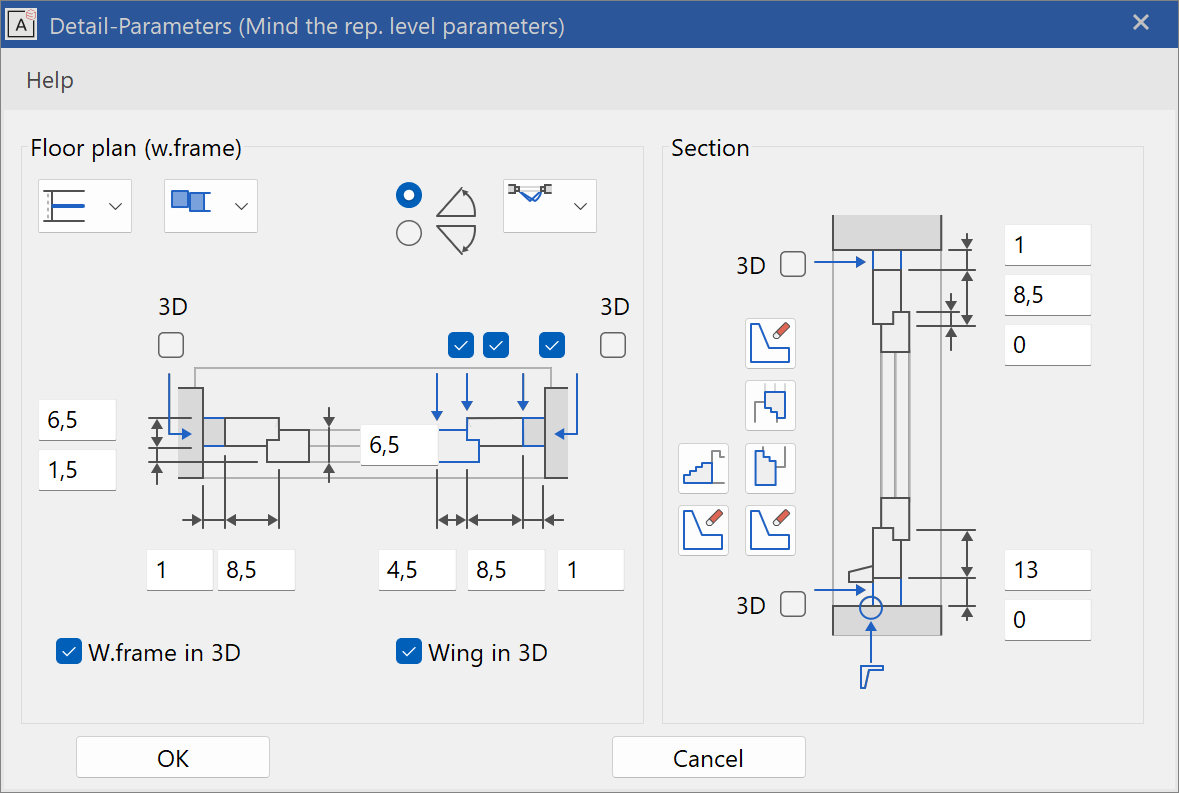Click left-side 8,5 width field in floor plan
The width and height of the screenshot is (1179, 793).
(x=256, y=570)
